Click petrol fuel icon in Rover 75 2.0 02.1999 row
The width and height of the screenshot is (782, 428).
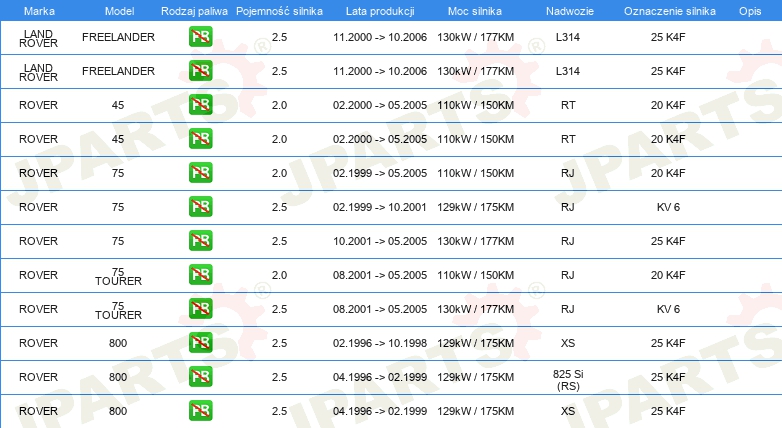[200, 173]
